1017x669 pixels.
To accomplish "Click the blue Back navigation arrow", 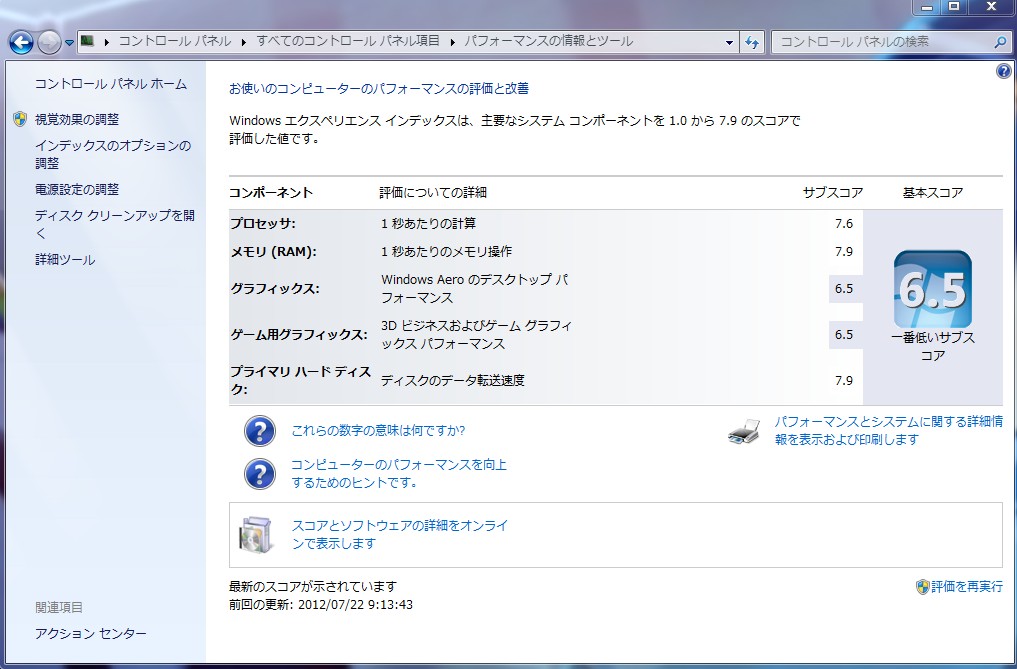I will [21, 42].
